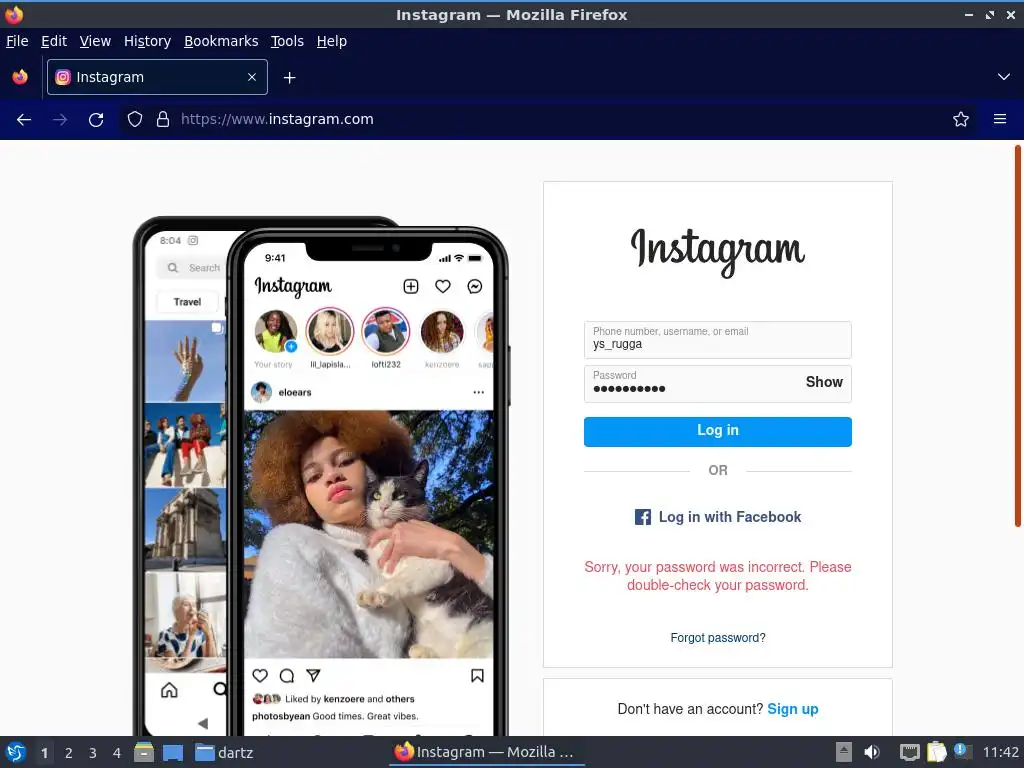Expand the list all tabs chevron
Screen dimensions: 1024x768
[1004, 77]
